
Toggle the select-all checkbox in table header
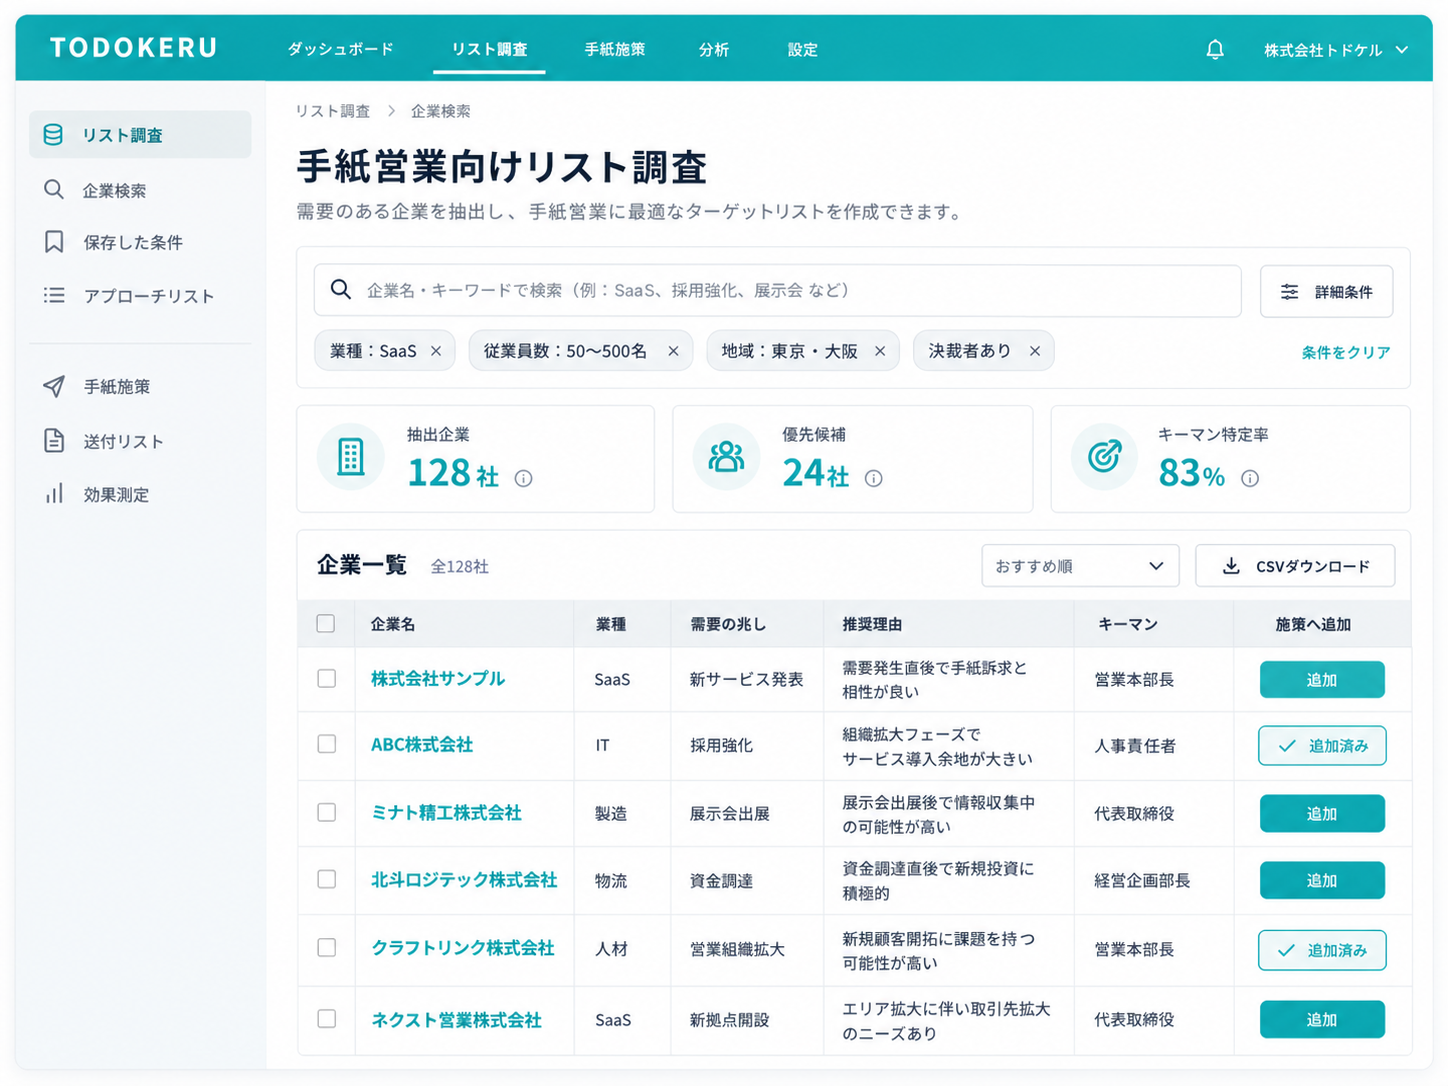[x=326, y=624]
